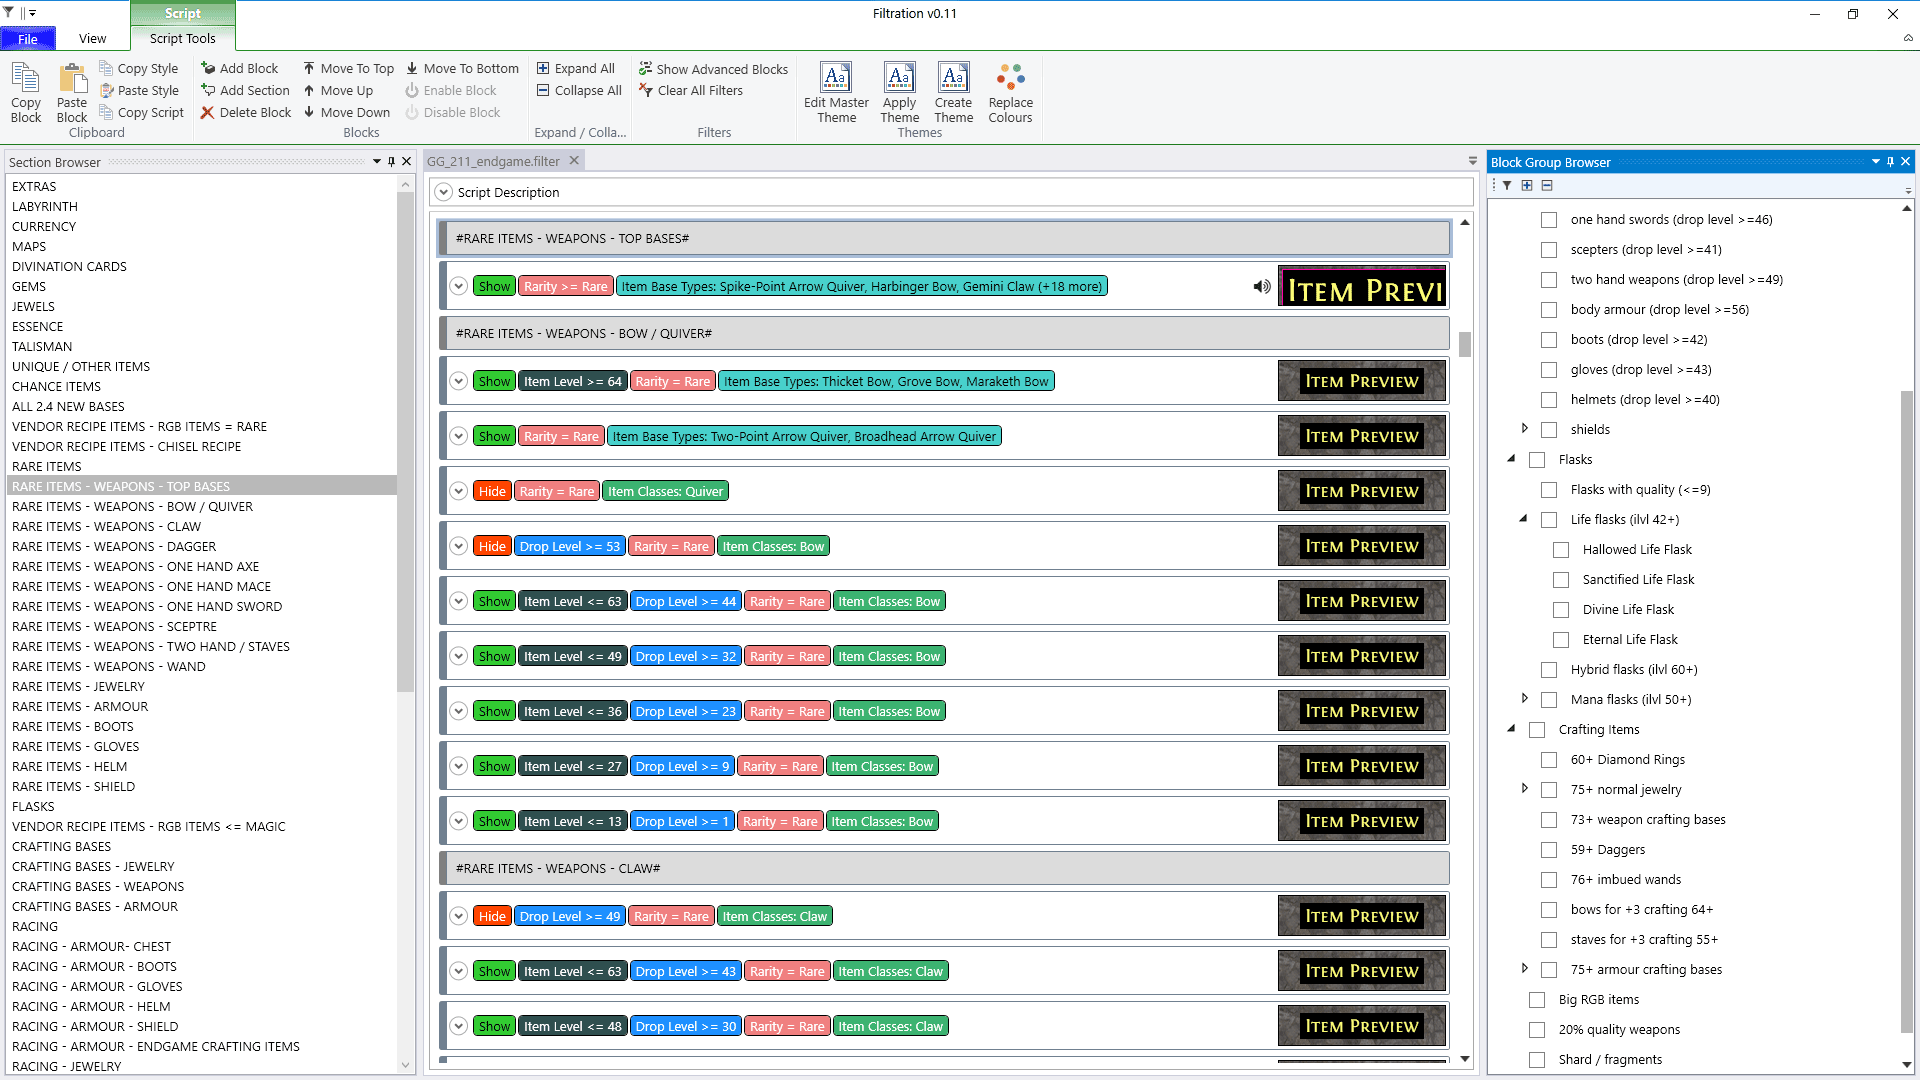Select RARE ITEMS - WEAPONS - CLAW section
Image resolution: width=1920 pixels, height=1080 pixels.
106,526
